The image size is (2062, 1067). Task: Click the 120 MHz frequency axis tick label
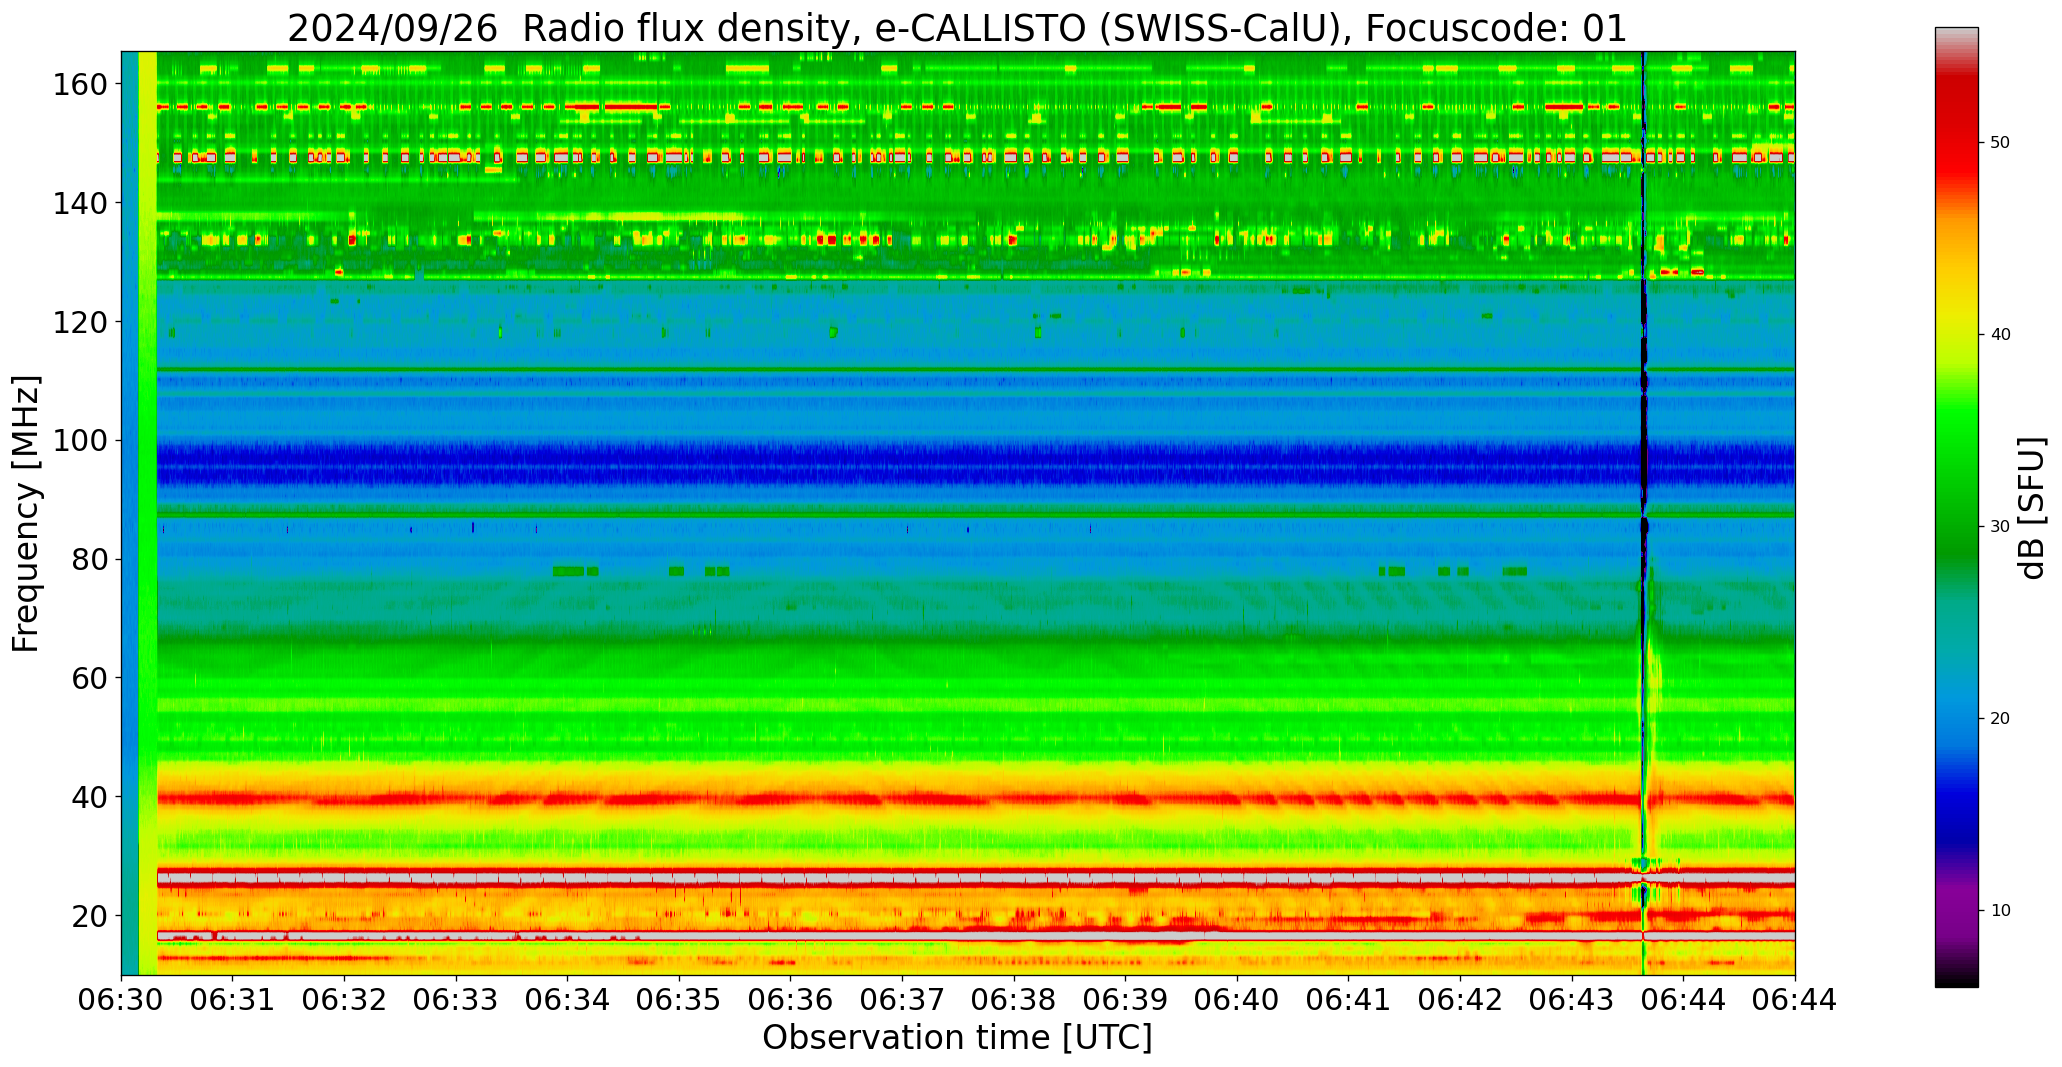click(80, 322)
